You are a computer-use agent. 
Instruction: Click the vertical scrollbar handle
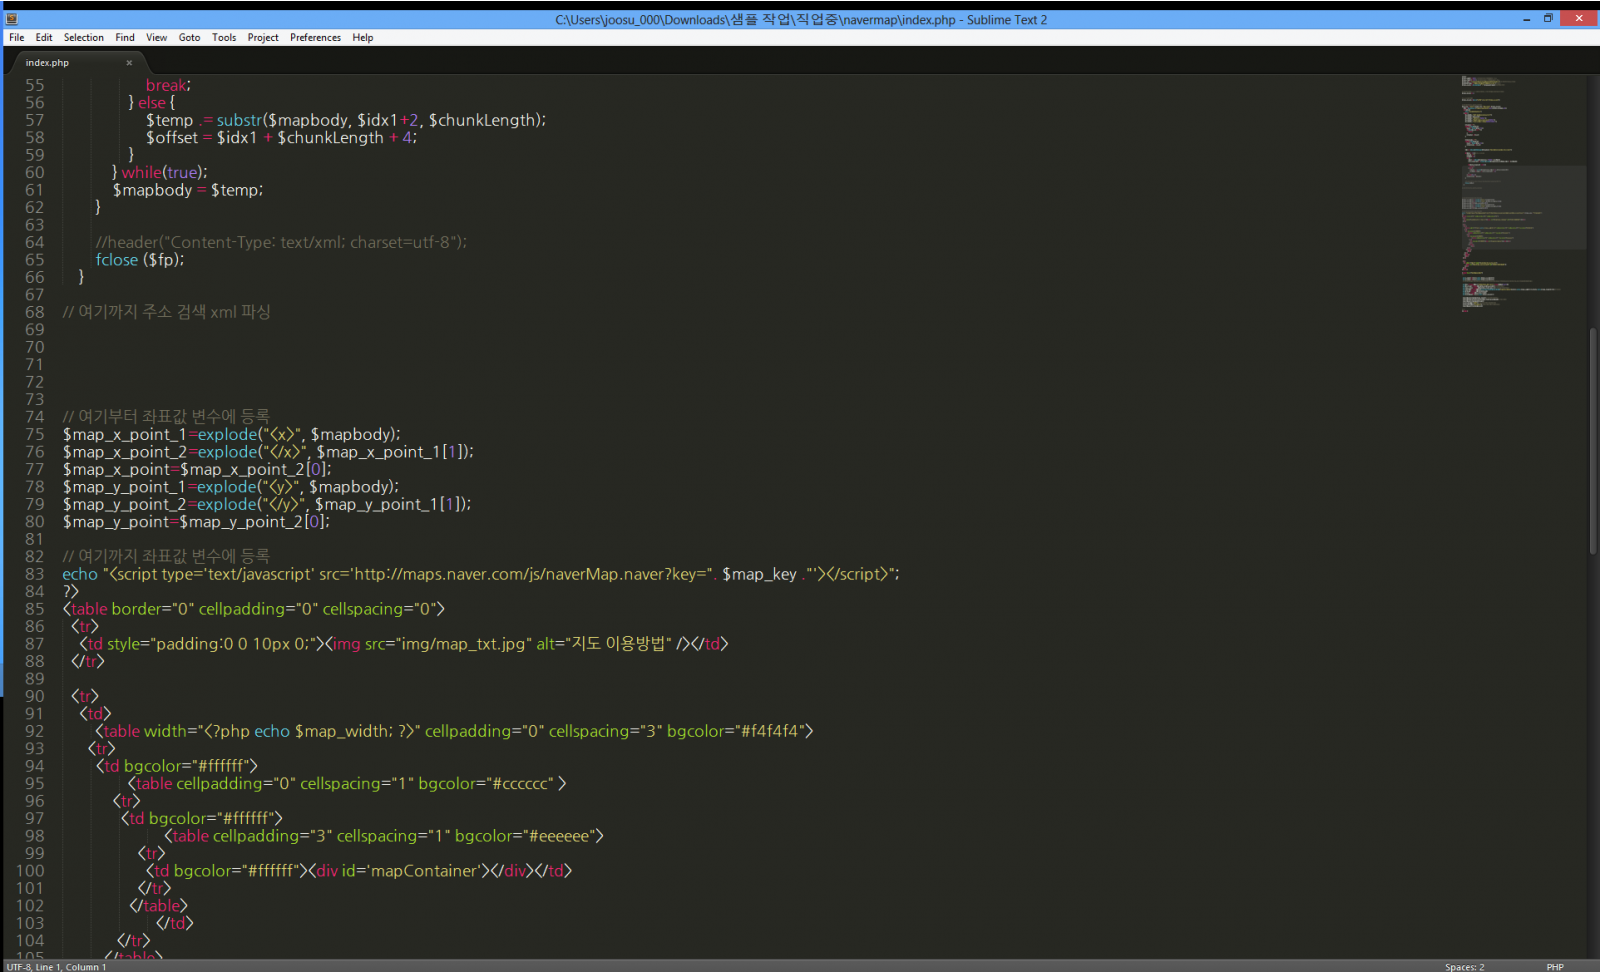tap(1593, 440)
